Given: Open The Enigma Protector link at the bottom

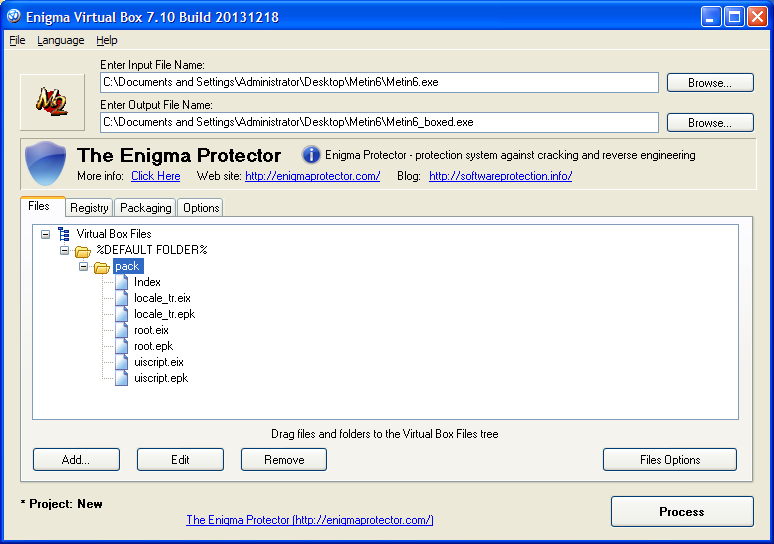Looking at the screenshot, I should [x=310, y=520].
